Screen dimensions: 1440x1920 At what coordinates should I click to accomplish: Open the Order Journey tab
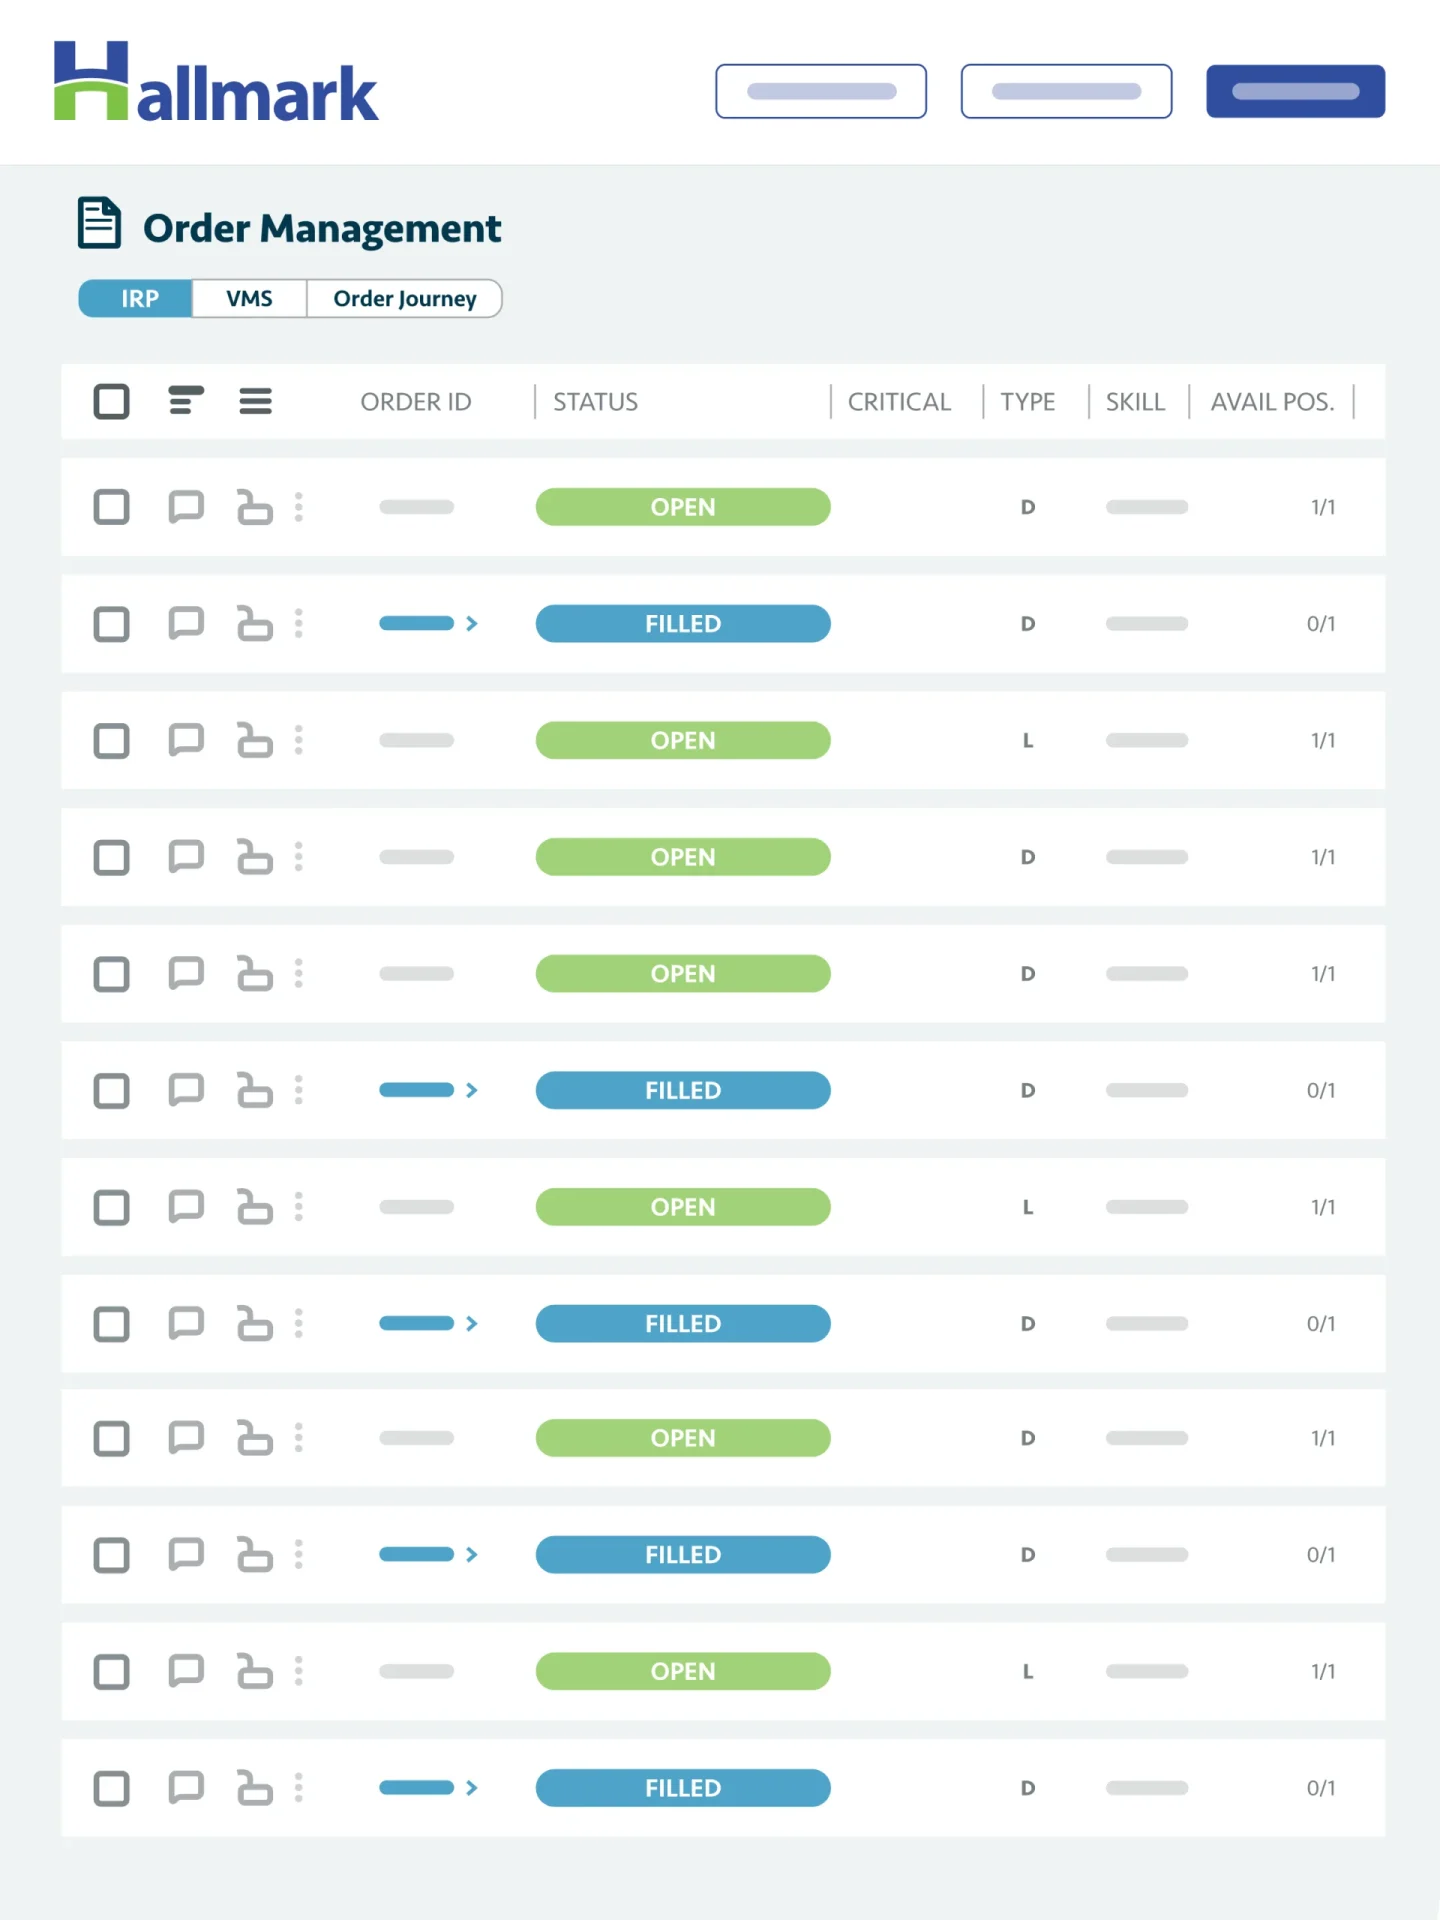(404, 299)
